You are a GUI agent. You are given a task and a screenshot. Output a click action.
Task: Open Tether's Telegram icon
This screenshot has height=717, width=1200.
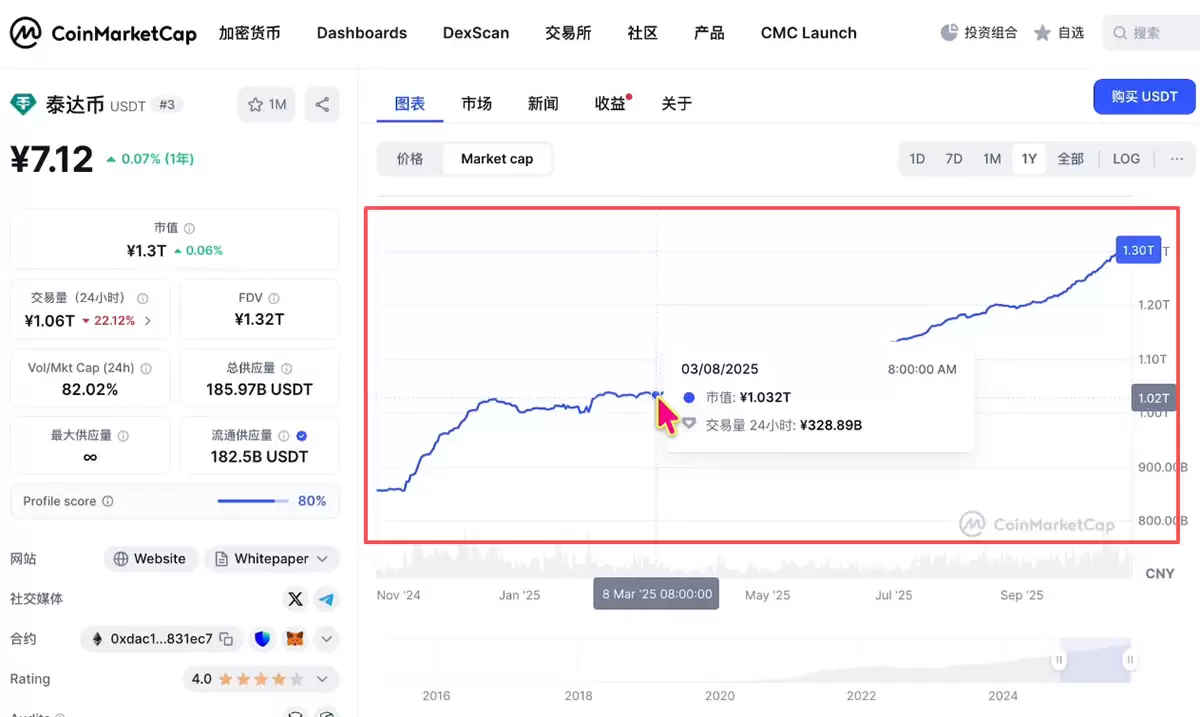click(324, 599)
